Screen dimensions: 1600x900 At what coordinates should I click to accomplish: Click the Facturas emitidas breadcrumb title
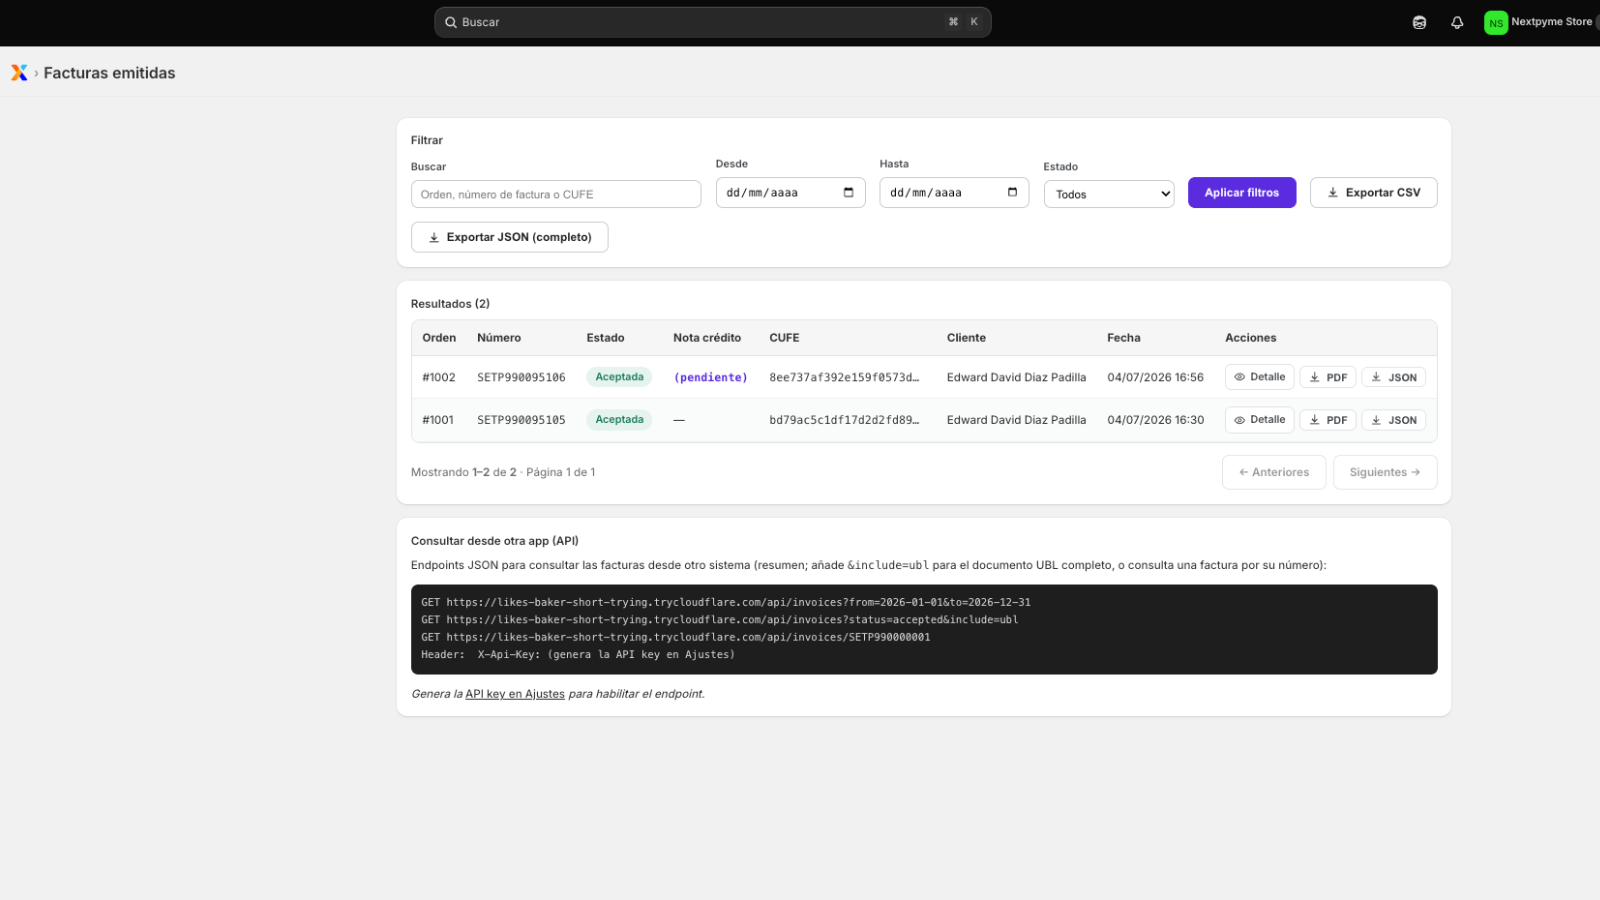(x=109, y=73)
